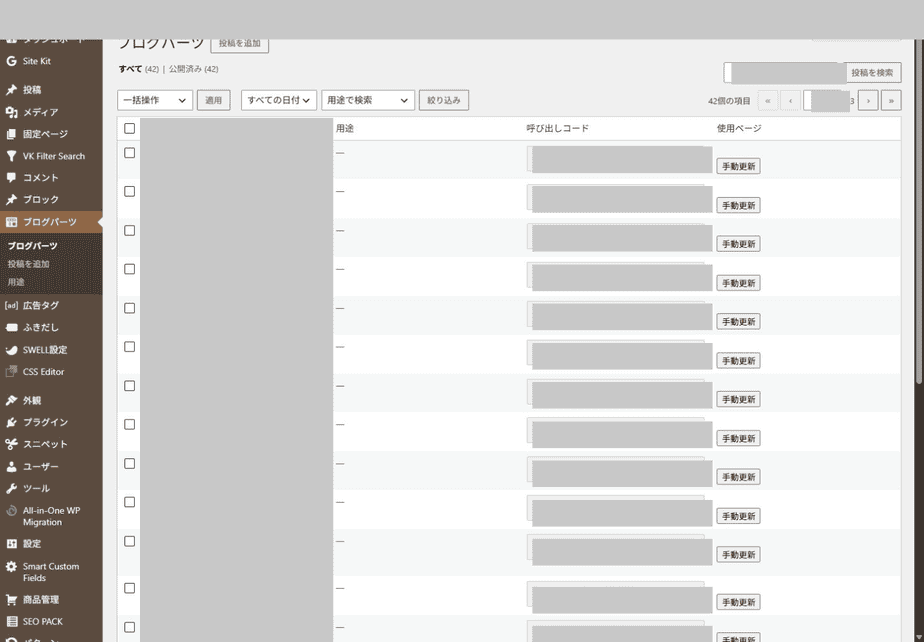This screenshot has height=642, width=924.
Task: Click the 外観 paintbrush icon
Action: tap(11, 401)
